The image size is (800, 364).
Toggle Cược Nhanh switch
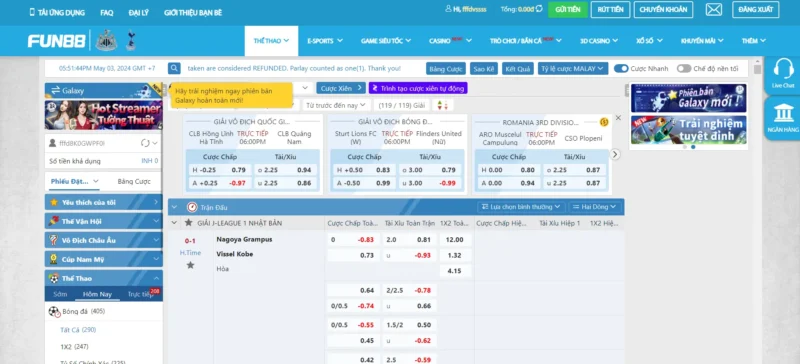point(621,68)
